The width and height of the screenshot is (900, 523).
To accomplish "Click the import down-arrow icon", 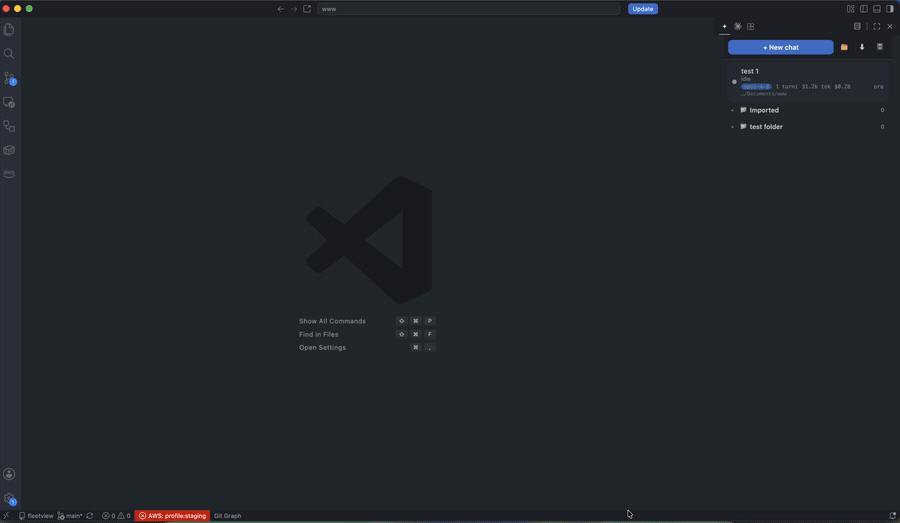I will pyautogui.click(x=862, y=47).
